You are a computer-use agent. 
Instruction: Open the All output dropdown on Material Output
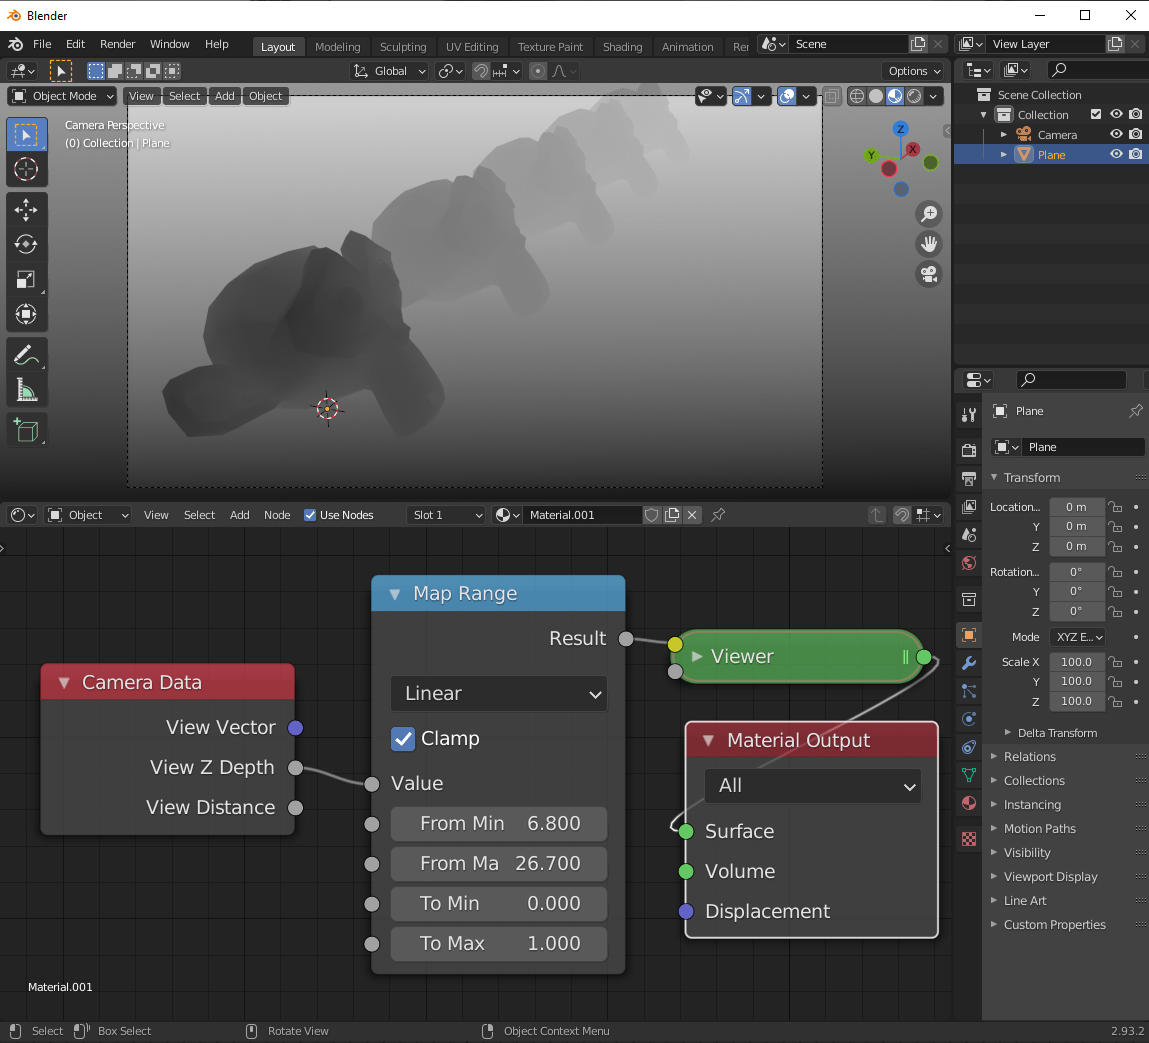[812, 786]
